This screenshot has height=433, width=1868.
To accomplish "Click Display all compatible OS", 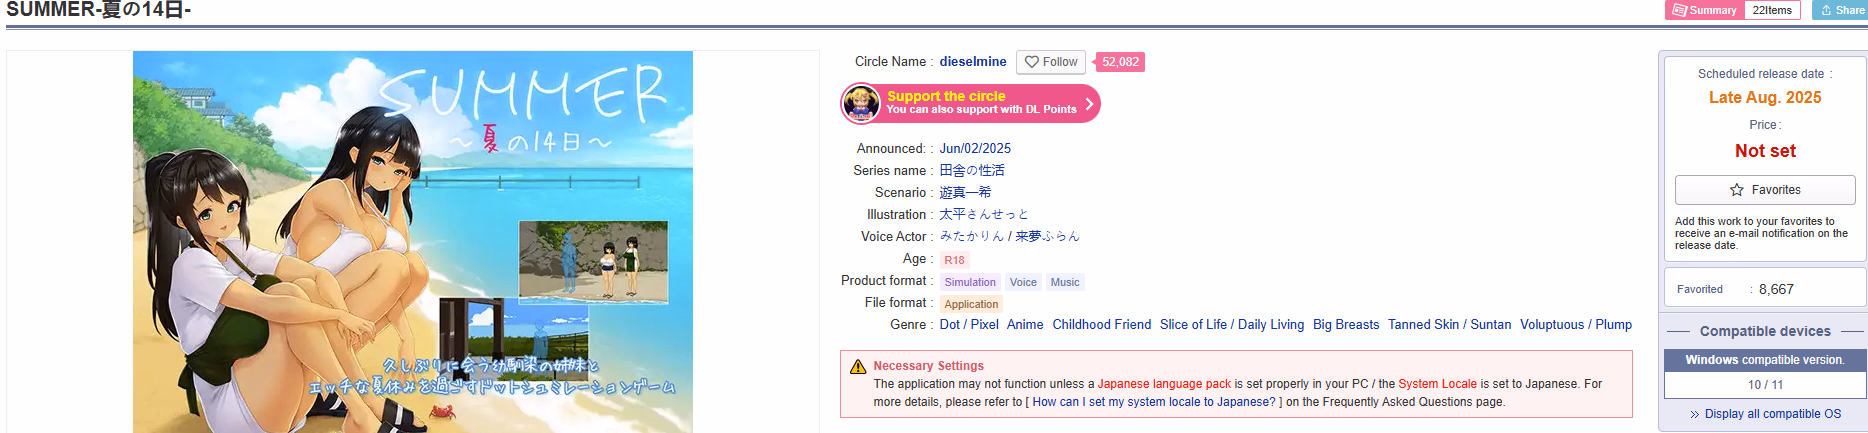I will click(x=1765, y=414).
